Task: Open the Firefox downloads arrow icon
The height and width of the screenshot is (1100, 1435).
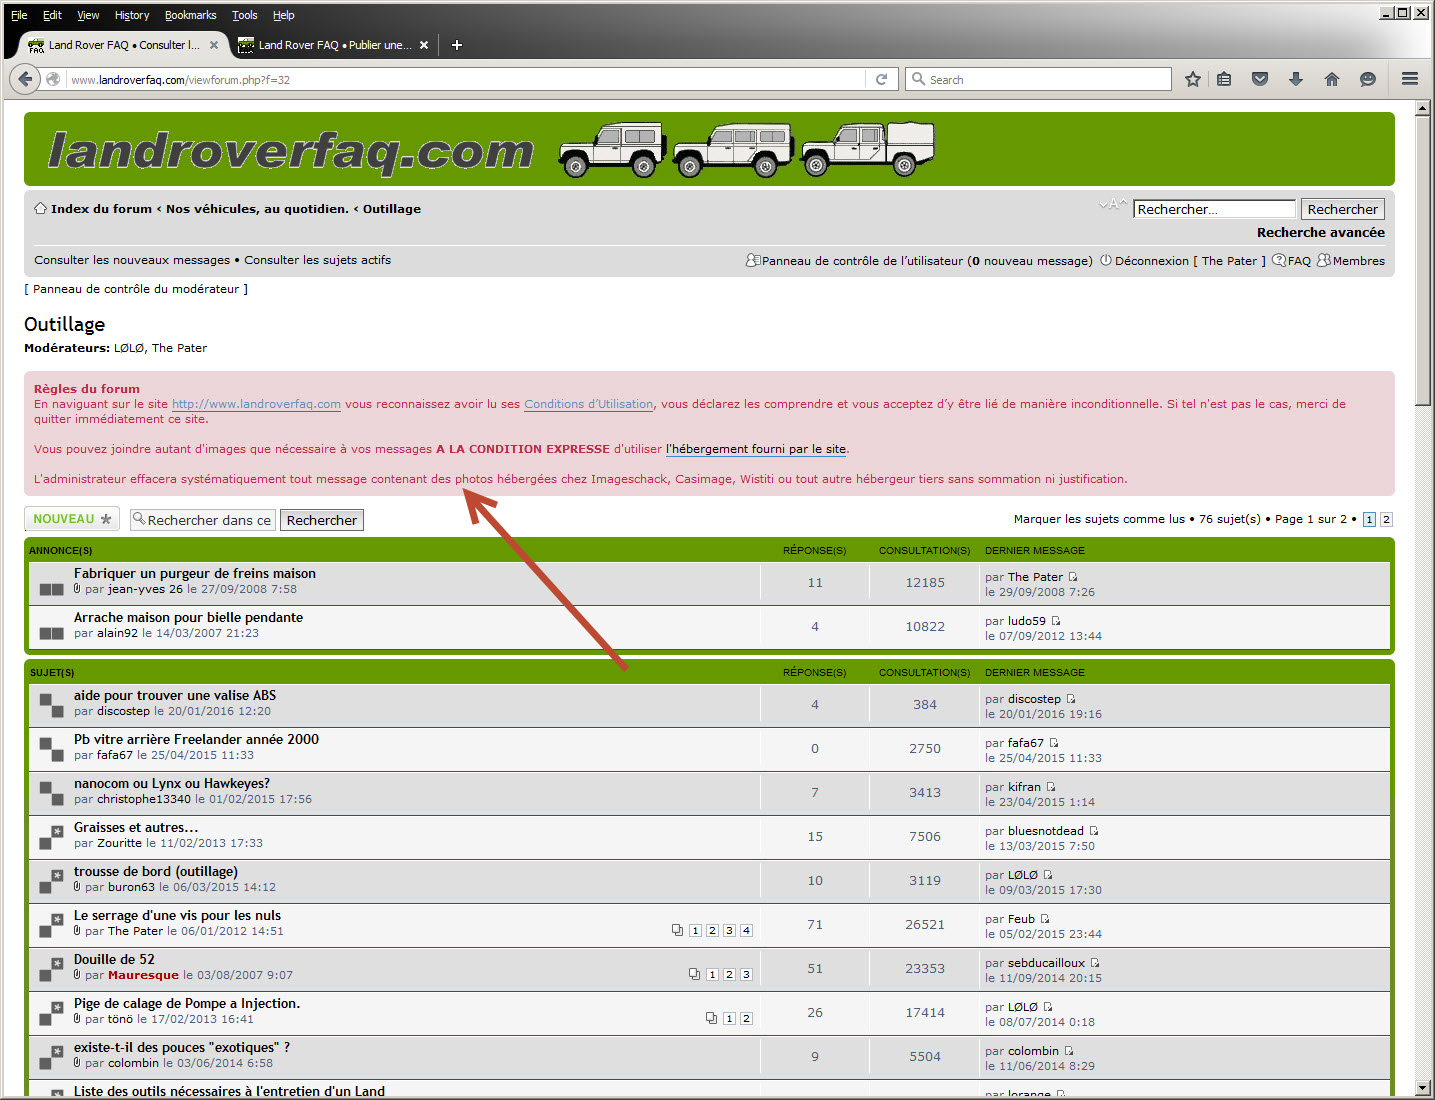Action: pyautogui.click(x=1296, y=79)
